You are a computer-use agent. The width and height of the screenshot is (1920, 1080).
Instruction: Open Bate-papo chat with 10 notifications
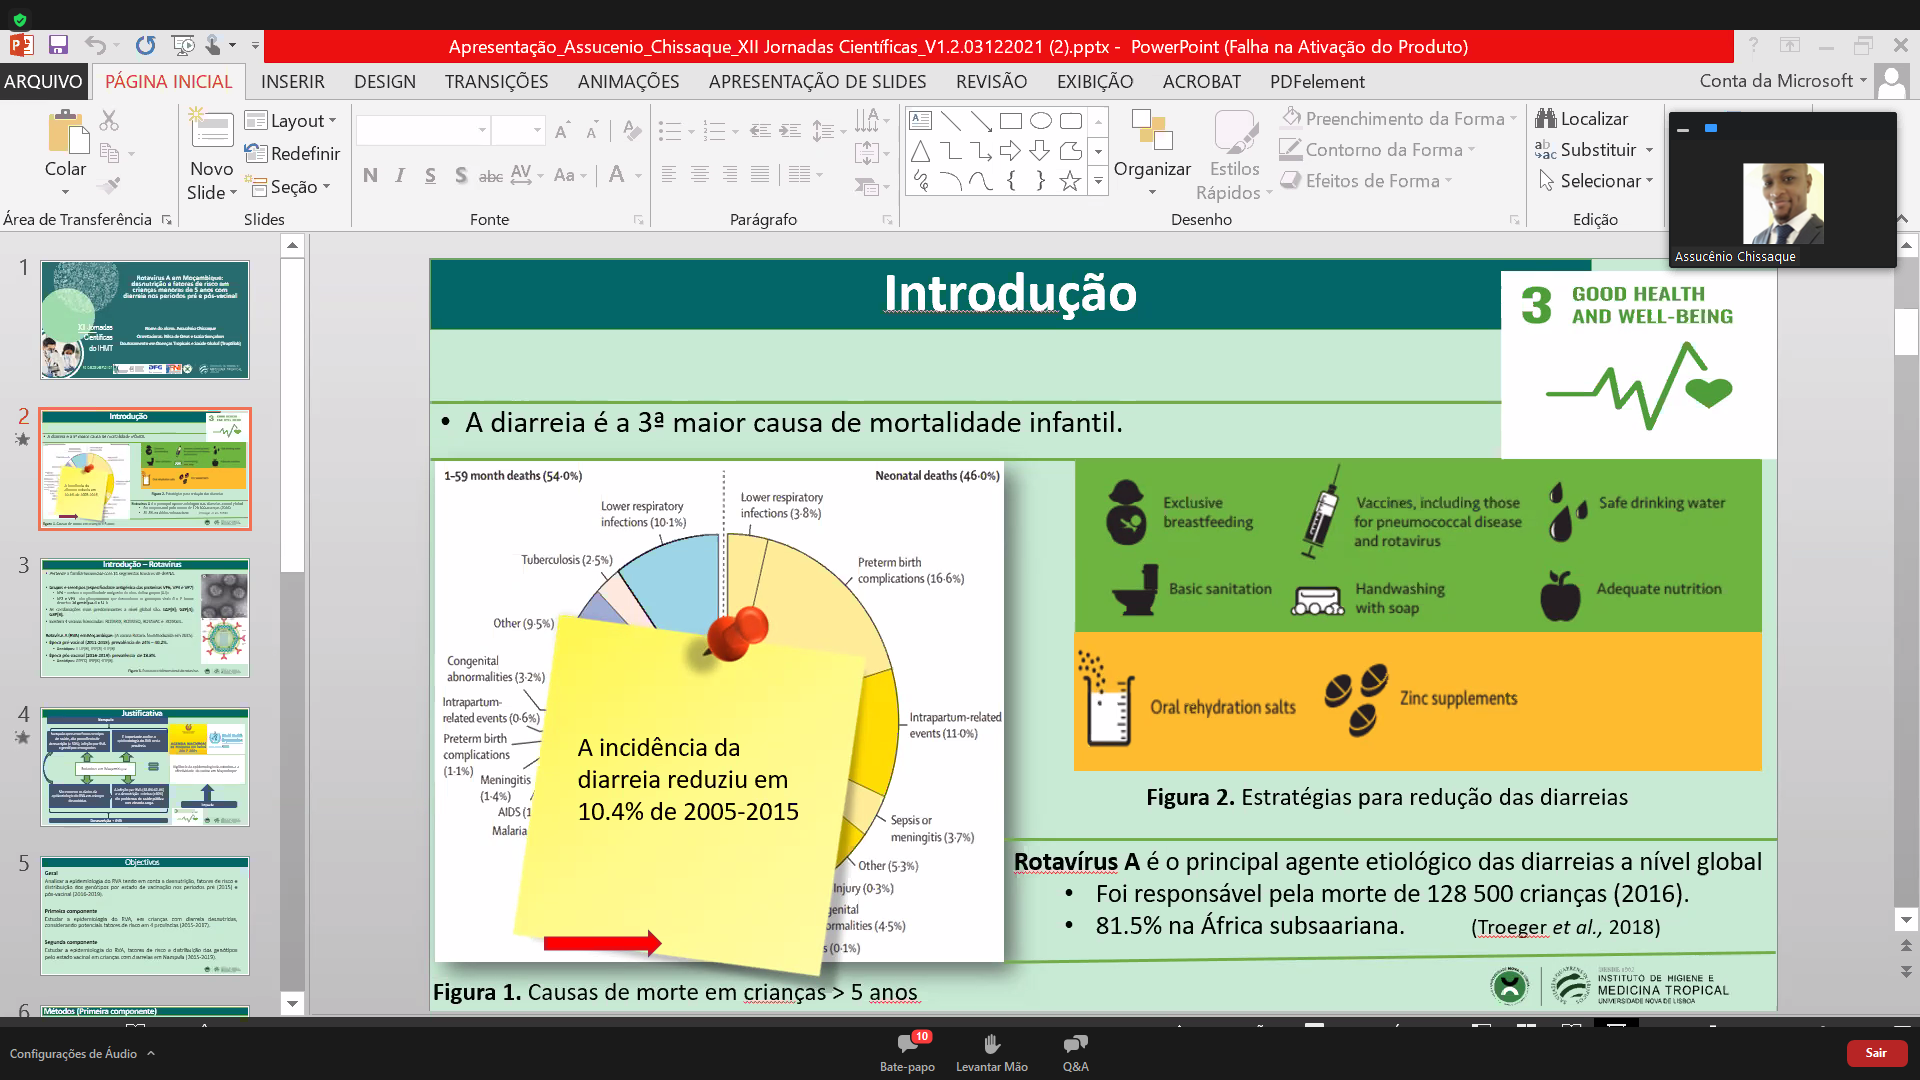click(907, 1045)
